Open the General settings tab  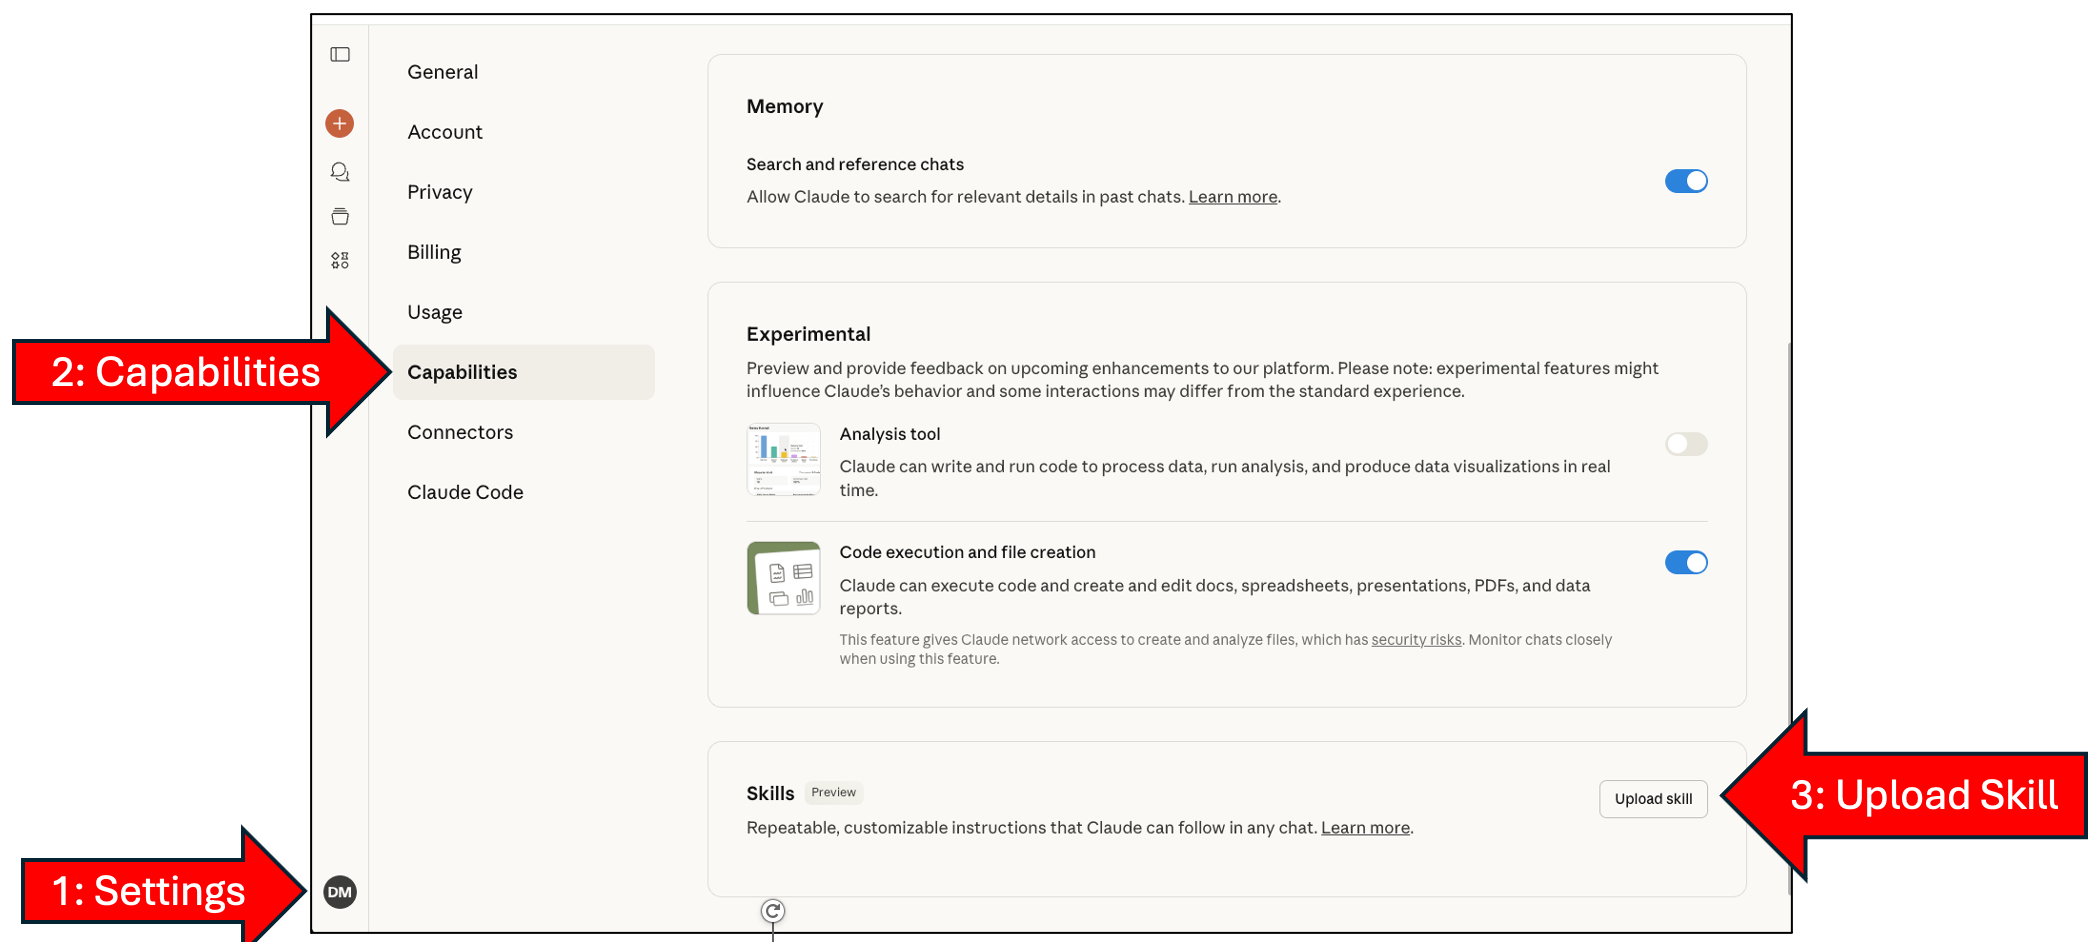coord(443,72)
